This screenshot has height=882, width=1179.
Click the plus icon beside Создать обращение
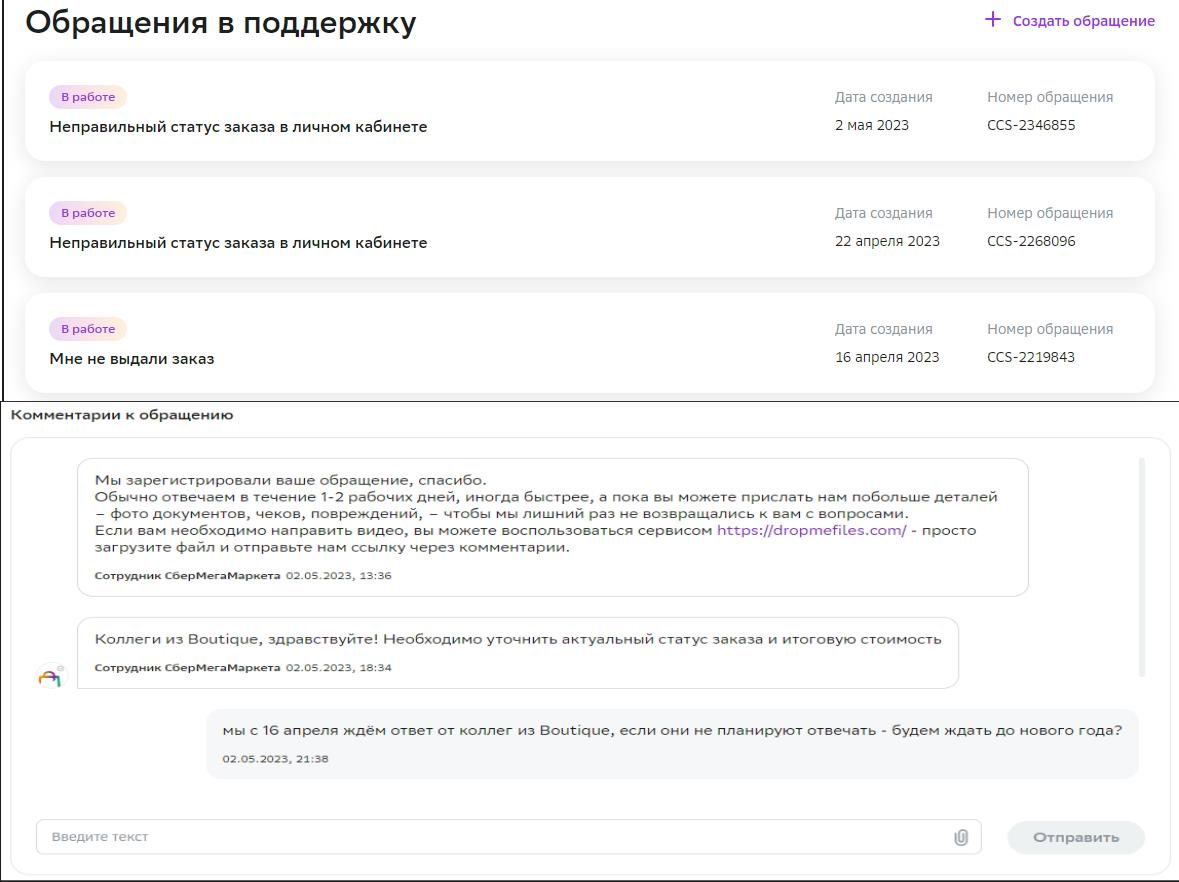point(992,20)
